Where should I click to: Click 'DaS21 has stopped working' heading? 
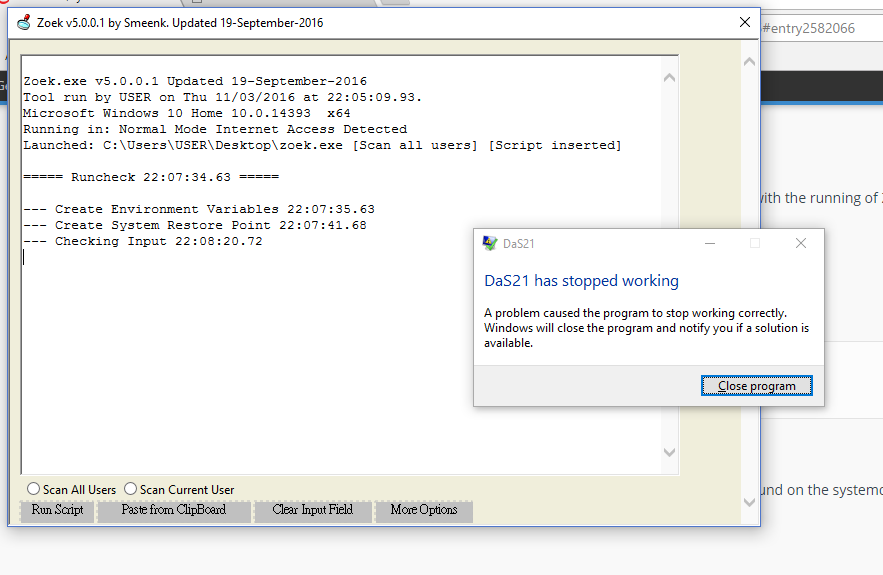[581, 280]
